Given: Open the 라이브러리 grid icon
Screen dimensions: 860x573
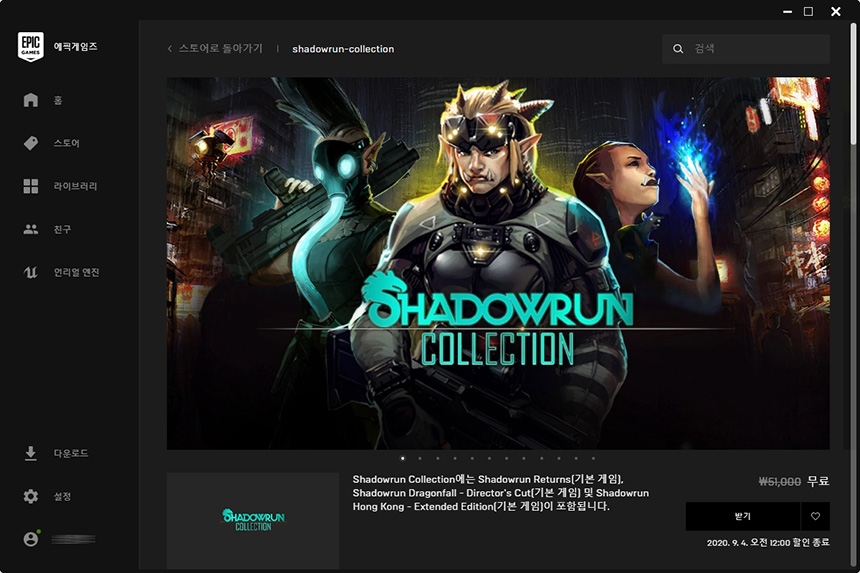Looking at the screenshot, I should (31, 186).
